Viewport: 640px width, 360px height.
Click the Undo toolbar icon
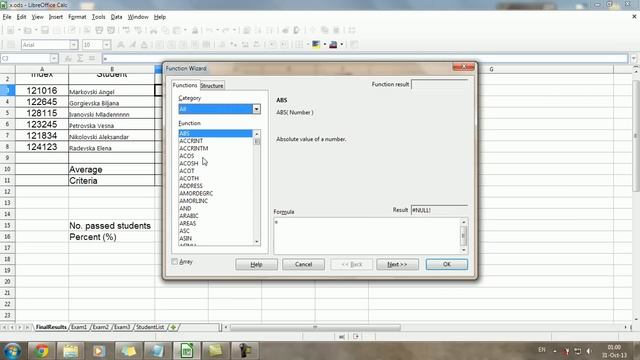pyautogui.click(x=209, y=30)
